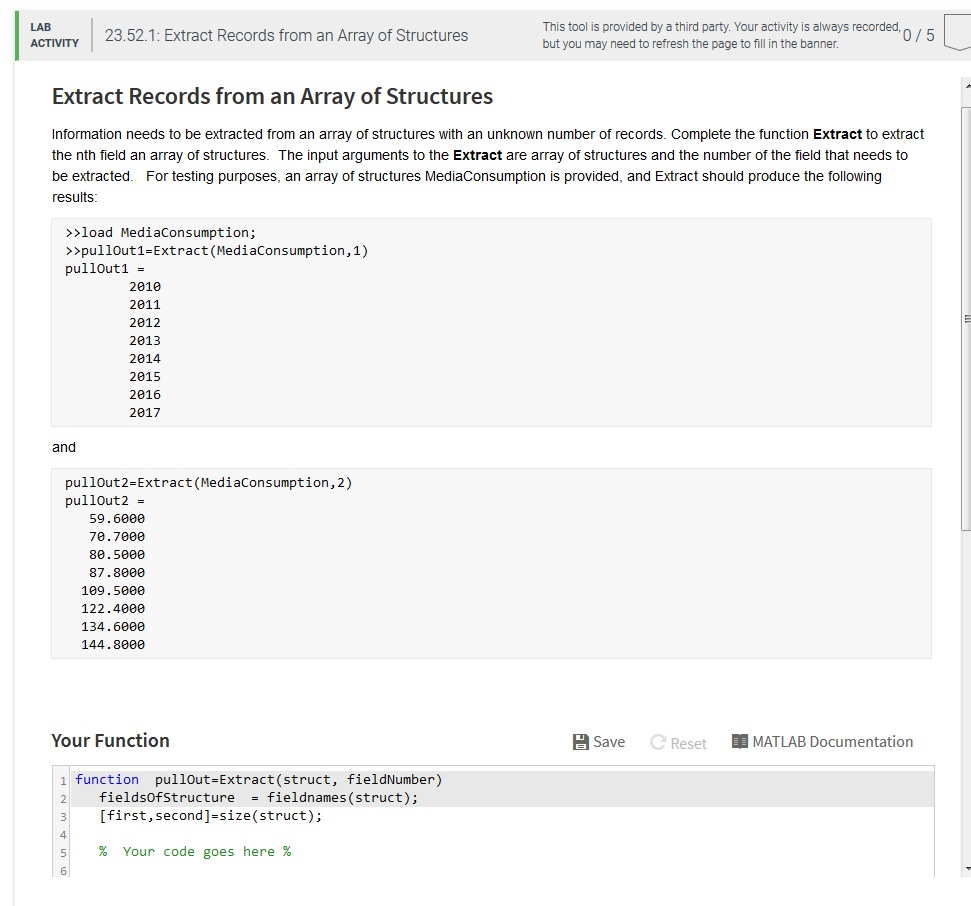Click the pullOut1 output in the example block
Screen dimensions: 971x906
[94, 268]
